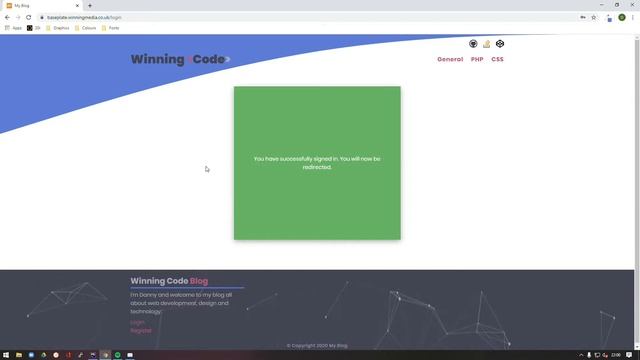Bookmark this page with the star icon

(x=594, y=18)
